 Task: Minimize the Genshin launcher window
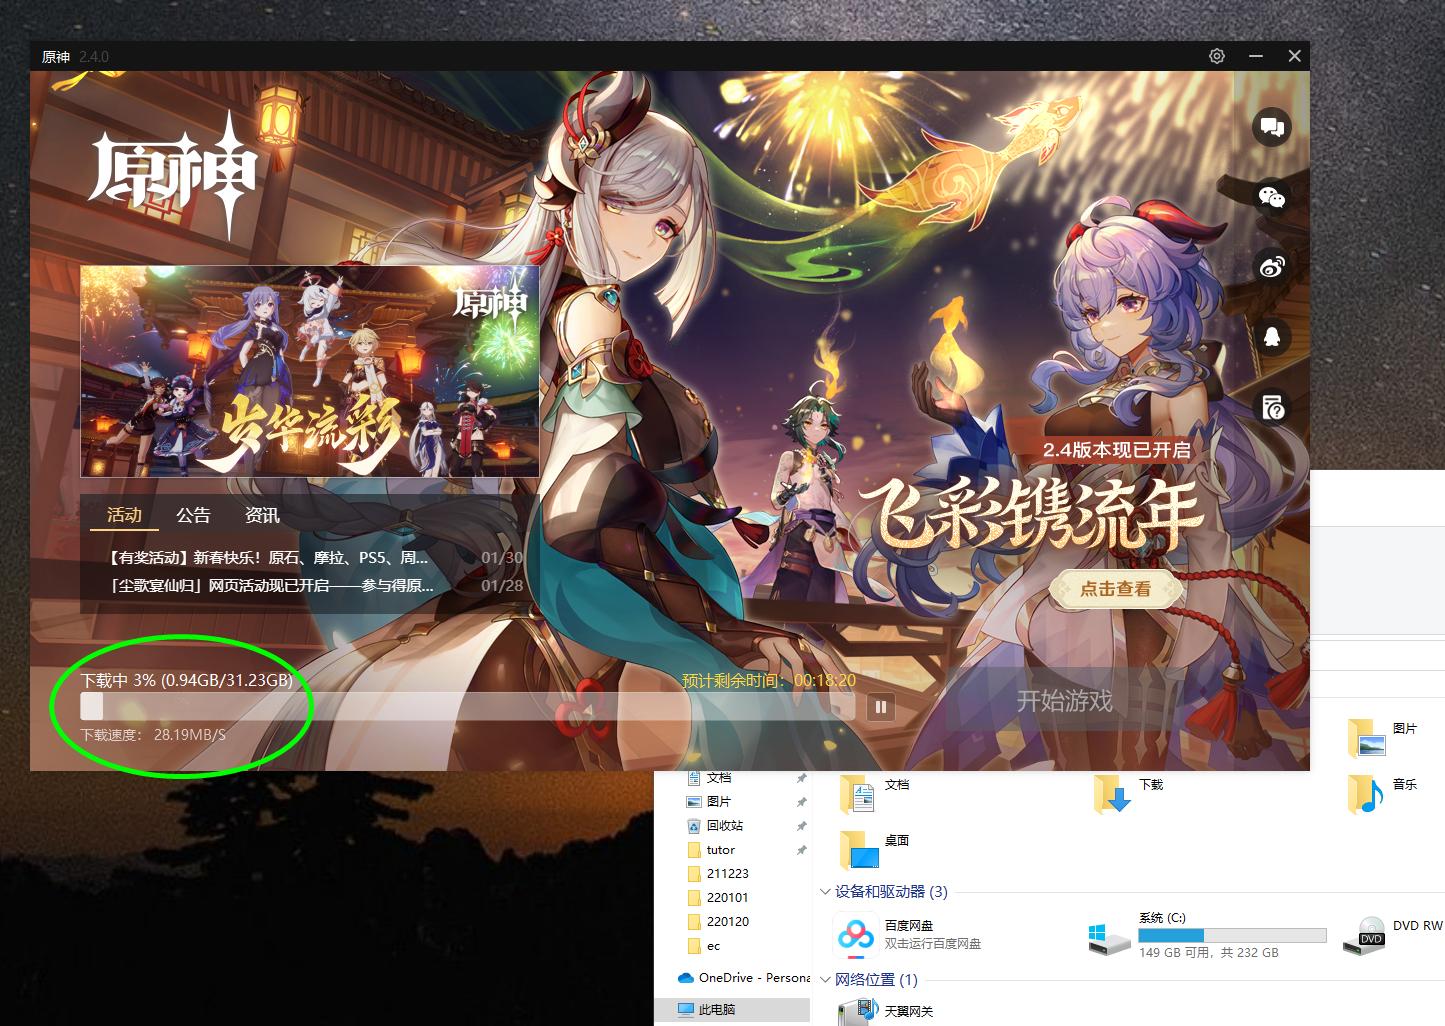(1256, 56)
